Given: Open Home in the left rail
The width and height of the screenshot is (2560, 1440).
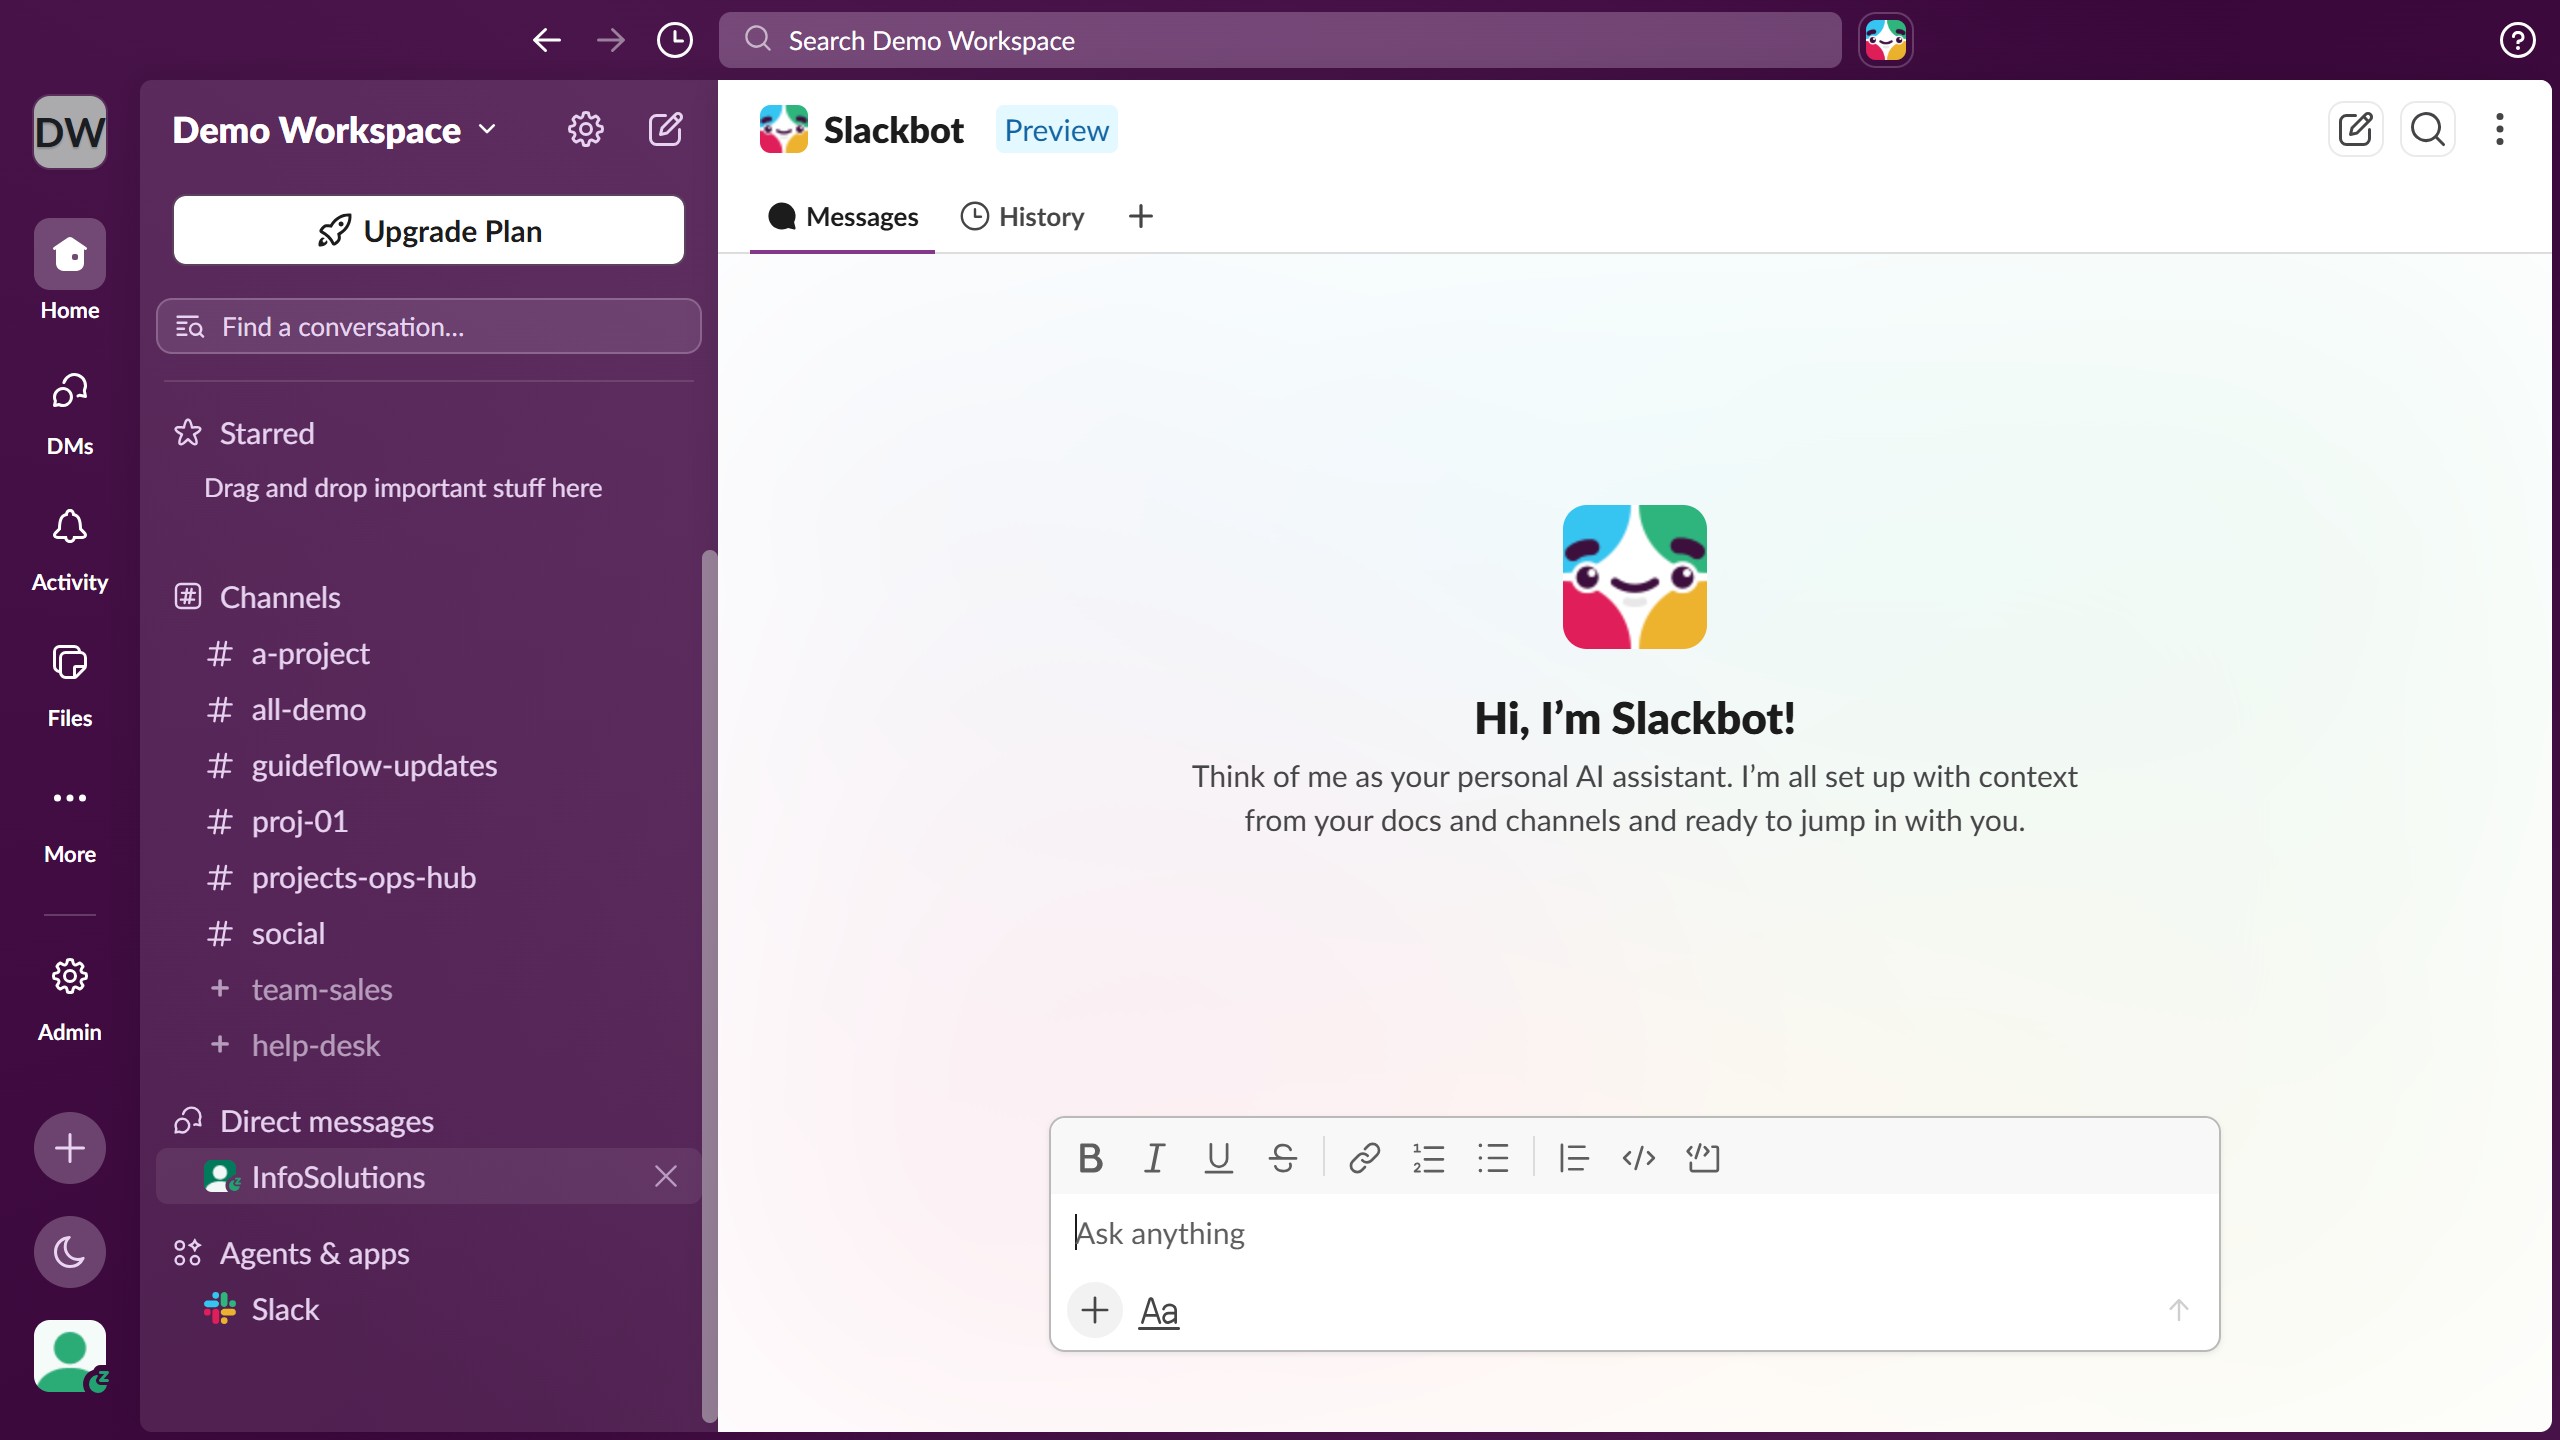Looking at the screenshot, I should pos(70,270).
